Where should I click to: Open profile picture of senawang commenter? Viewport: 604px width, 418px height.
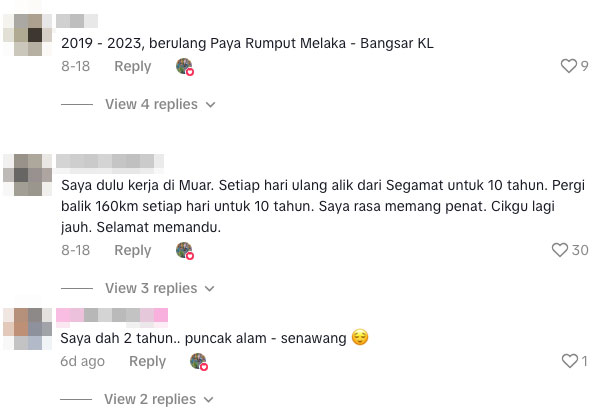tap(28, 329)
